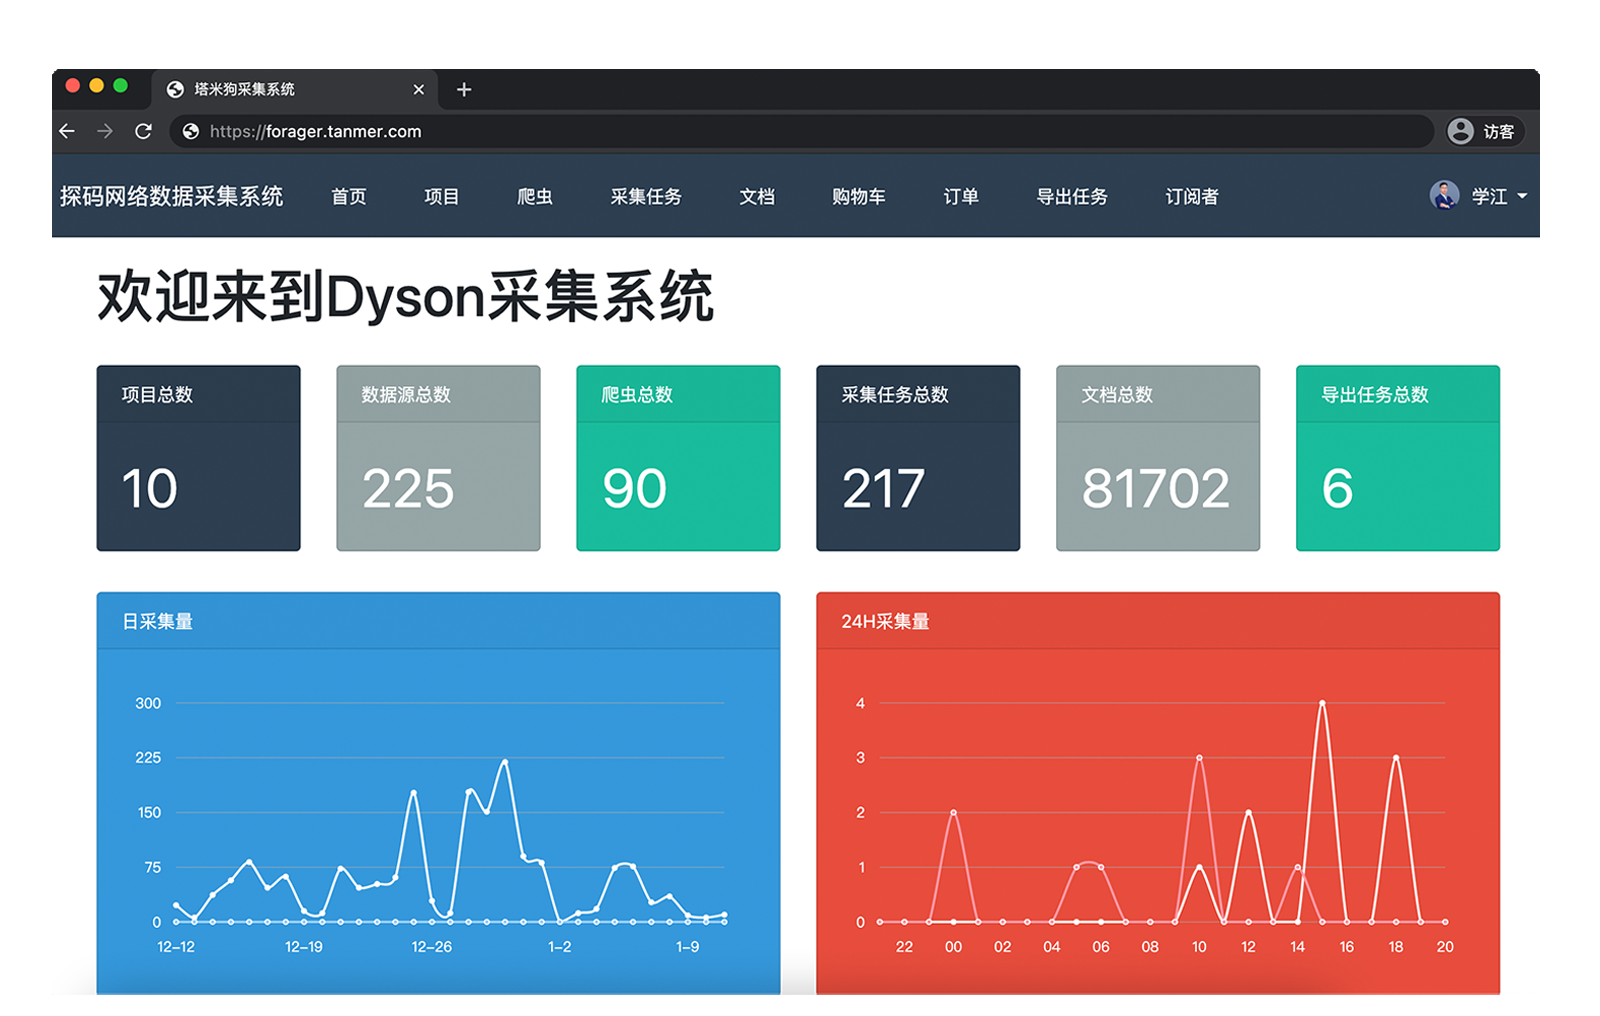
Task: Click the browser back arrow
Action: tap(67, 131)
